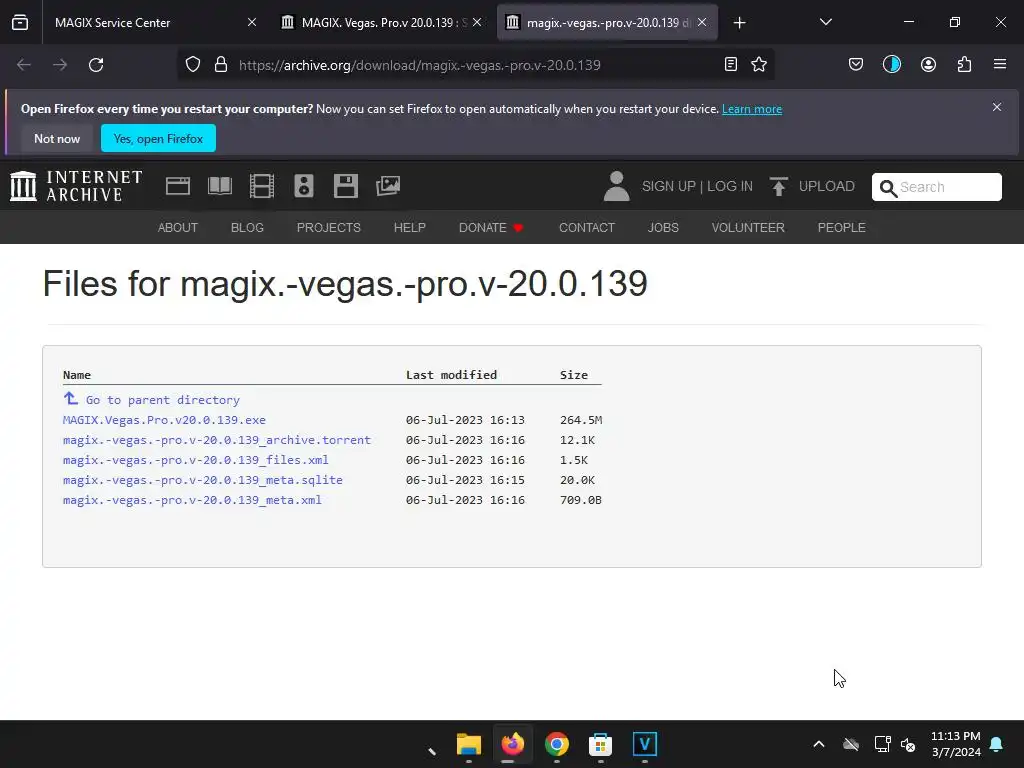Close the MAGIX Service Center tab

[x=251, y=22]
